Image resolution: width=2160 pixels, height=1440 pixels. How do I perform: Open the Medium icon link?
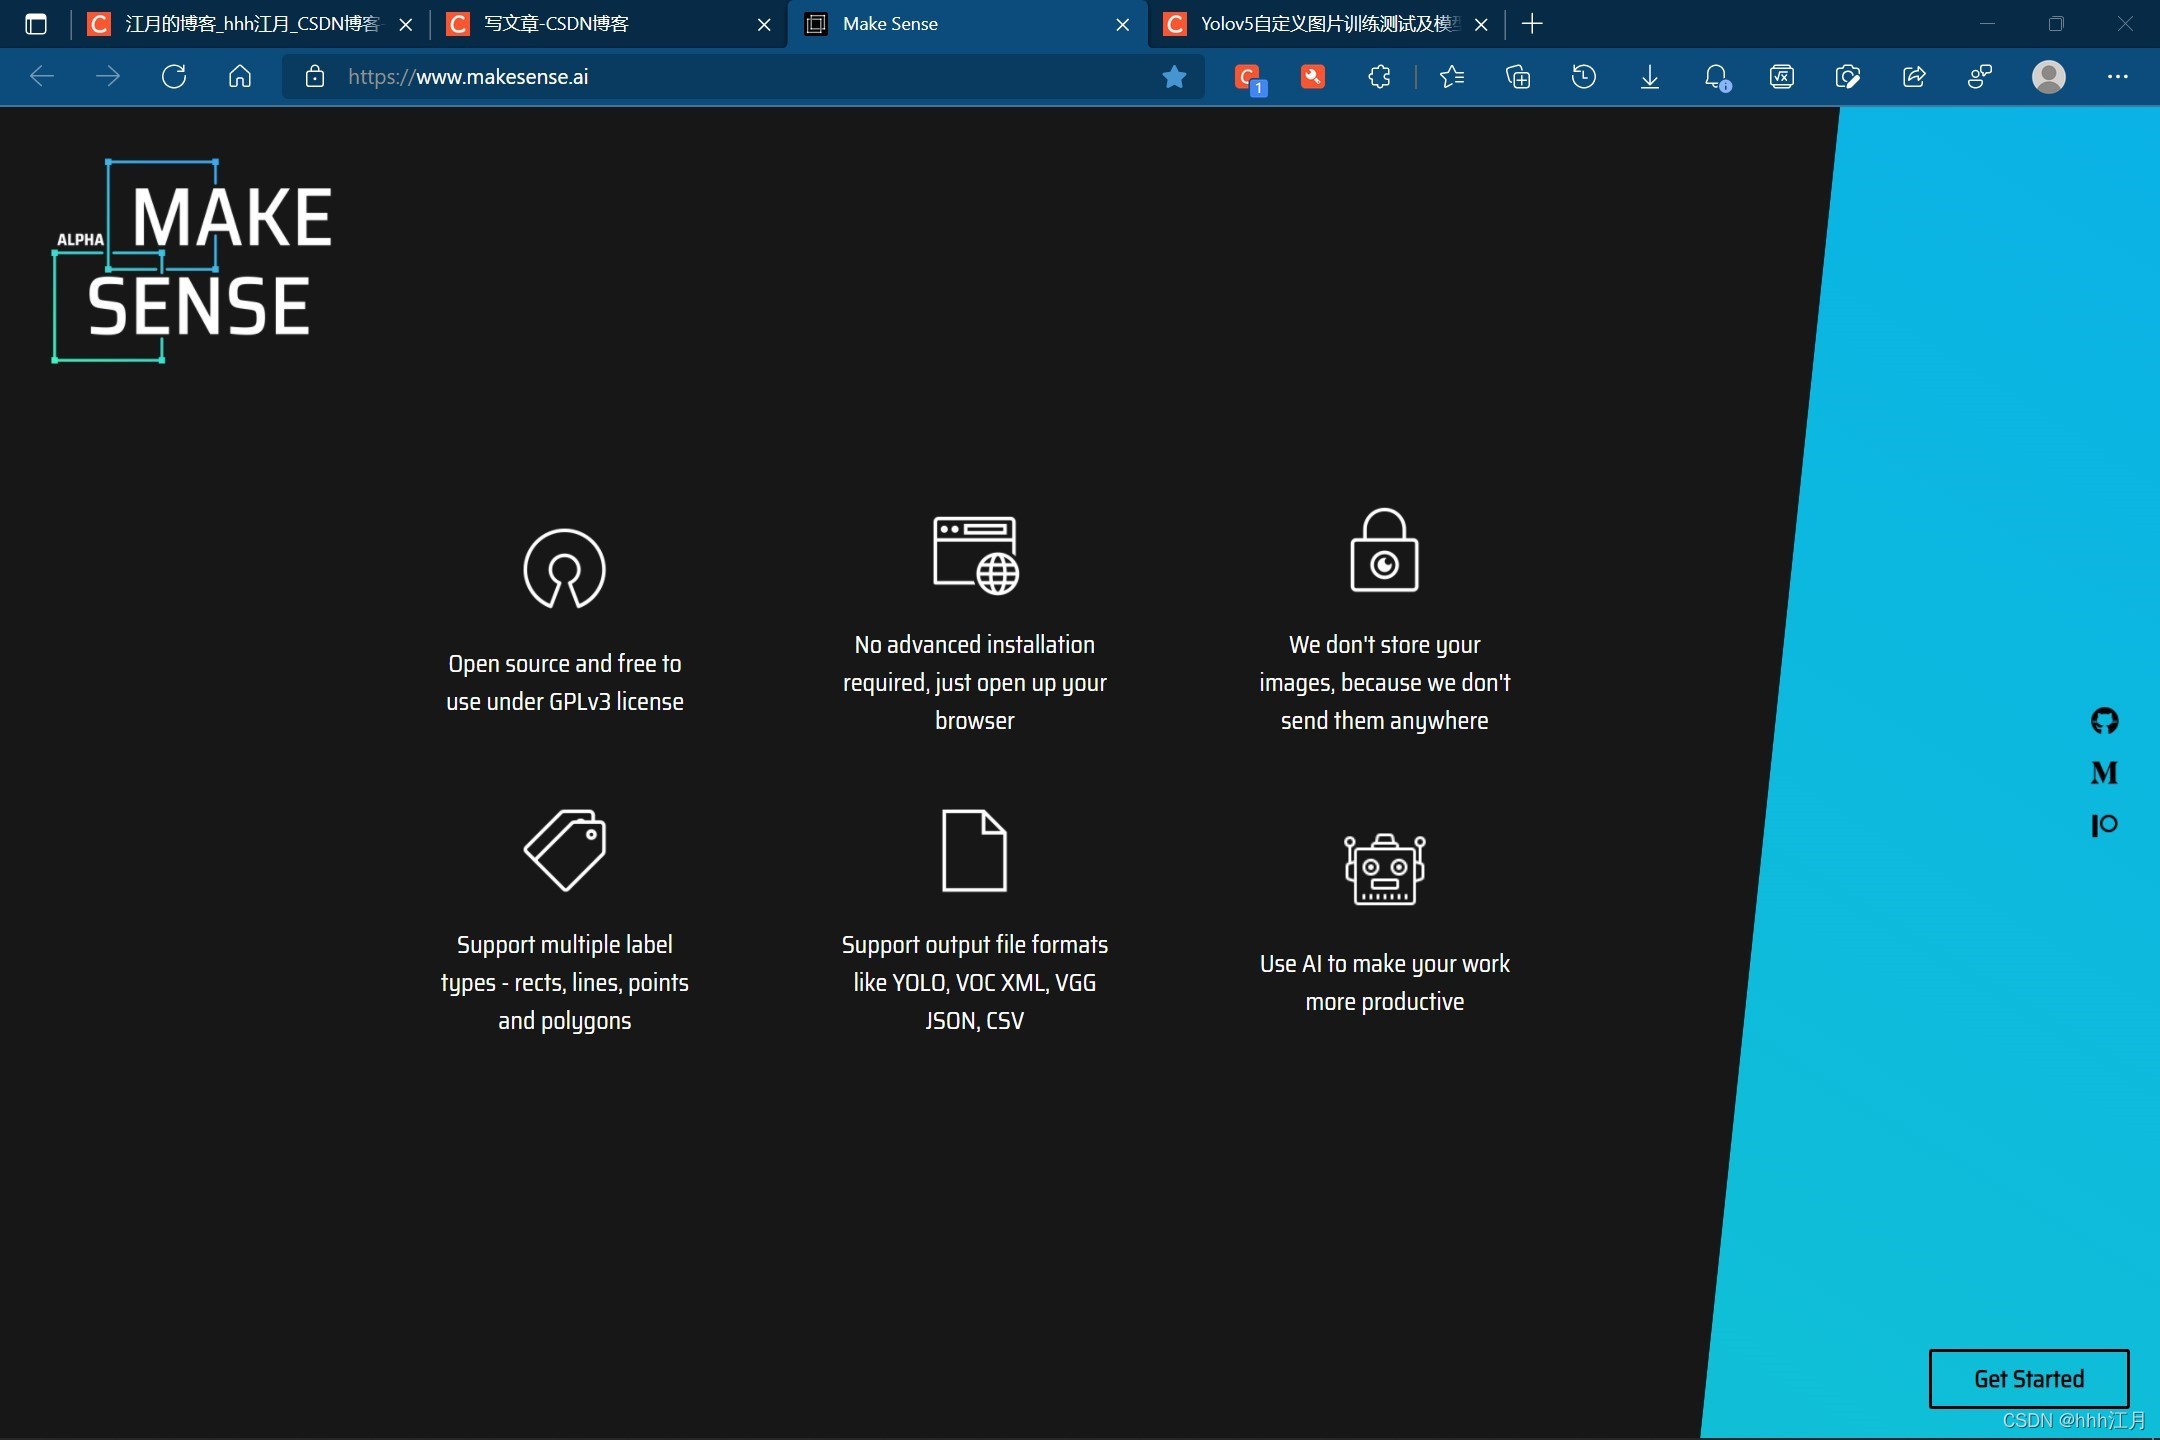pos(2104,772)
